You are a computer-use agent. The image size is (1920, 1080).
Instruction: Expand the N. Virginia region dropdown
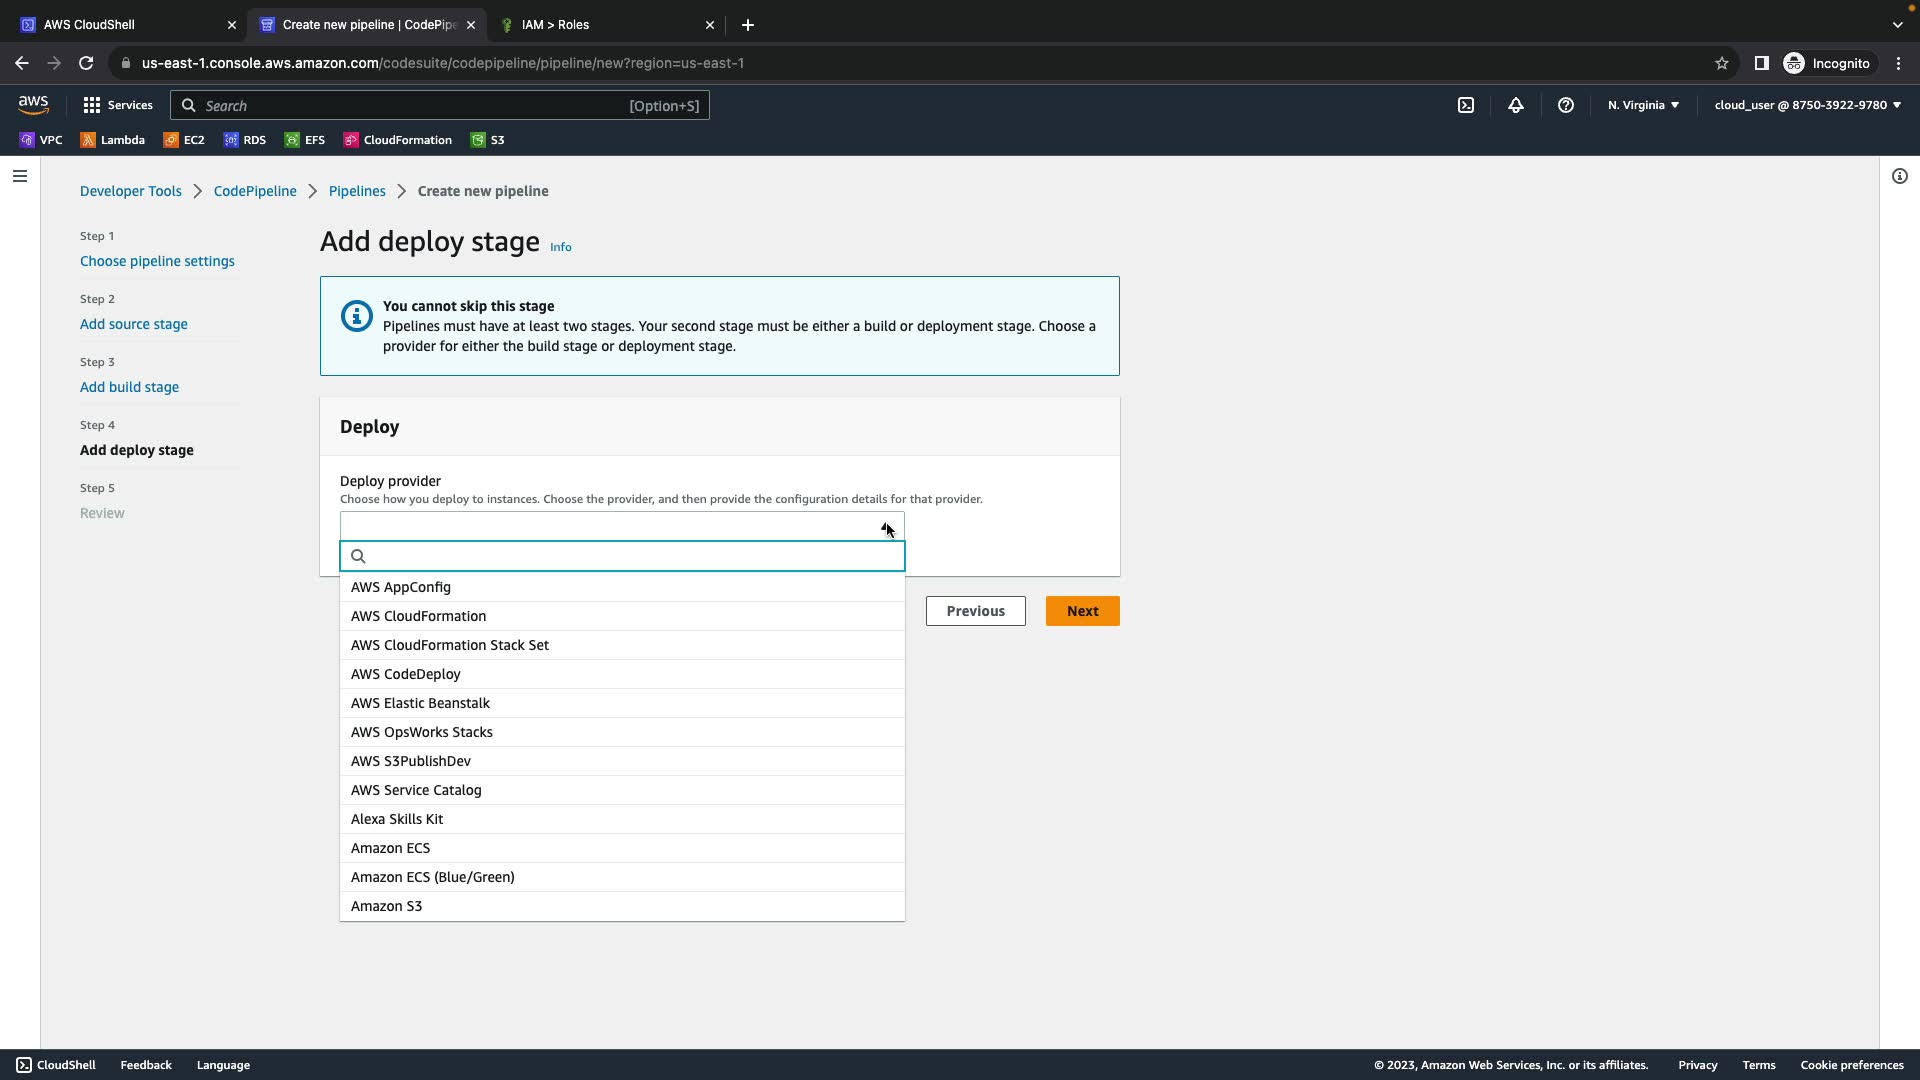1643,105
